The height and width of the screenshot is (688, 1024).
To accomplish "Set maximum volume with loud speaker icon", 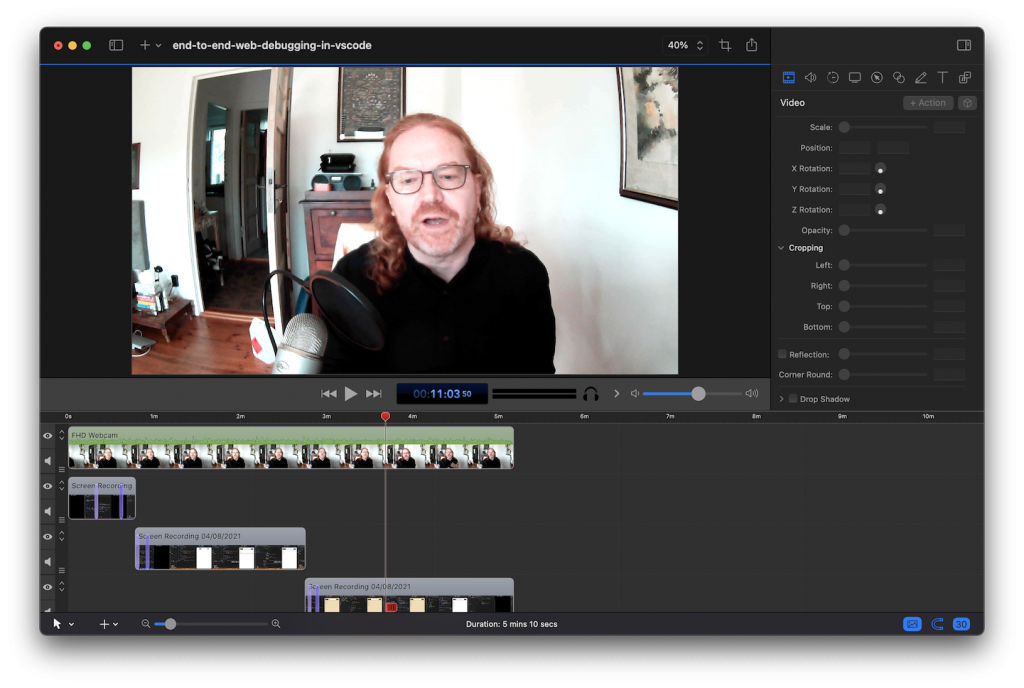I will click(x=752, y=394).
